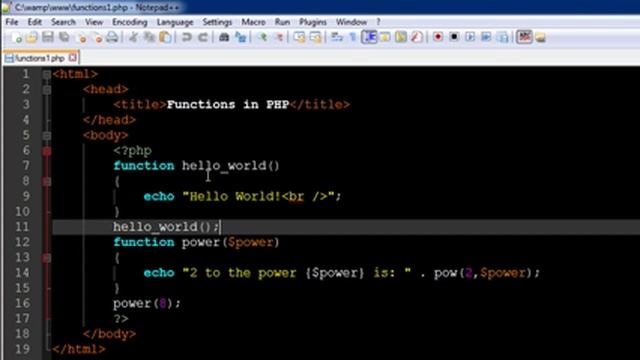Open the Replace dialog icon
The image size is (640, 360).
(241, 37)
